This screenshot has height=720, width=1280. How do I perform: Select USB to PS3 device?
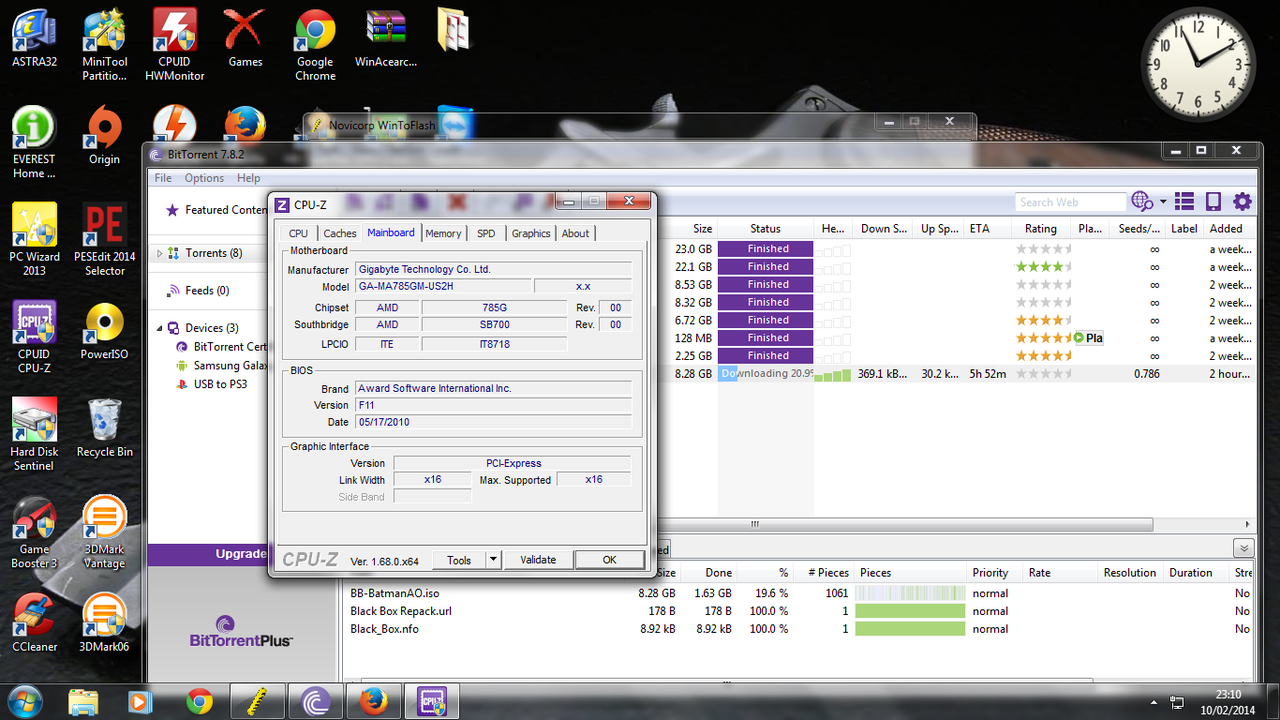211,384
